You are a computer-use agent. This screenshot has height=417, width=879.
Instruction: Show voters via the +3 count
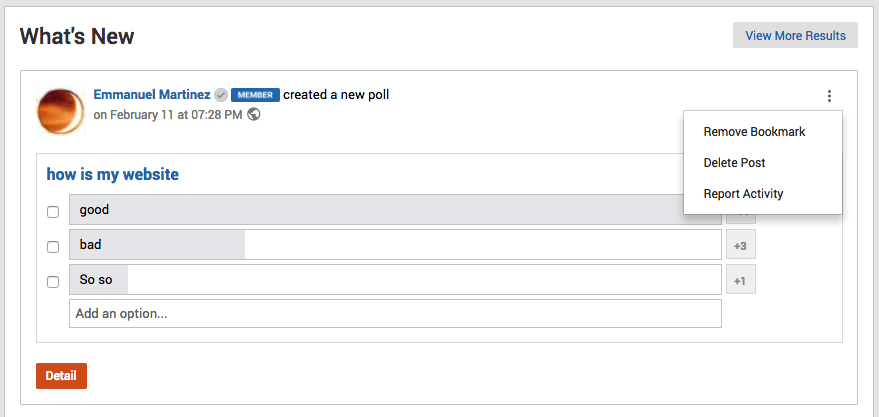[741, 244]
